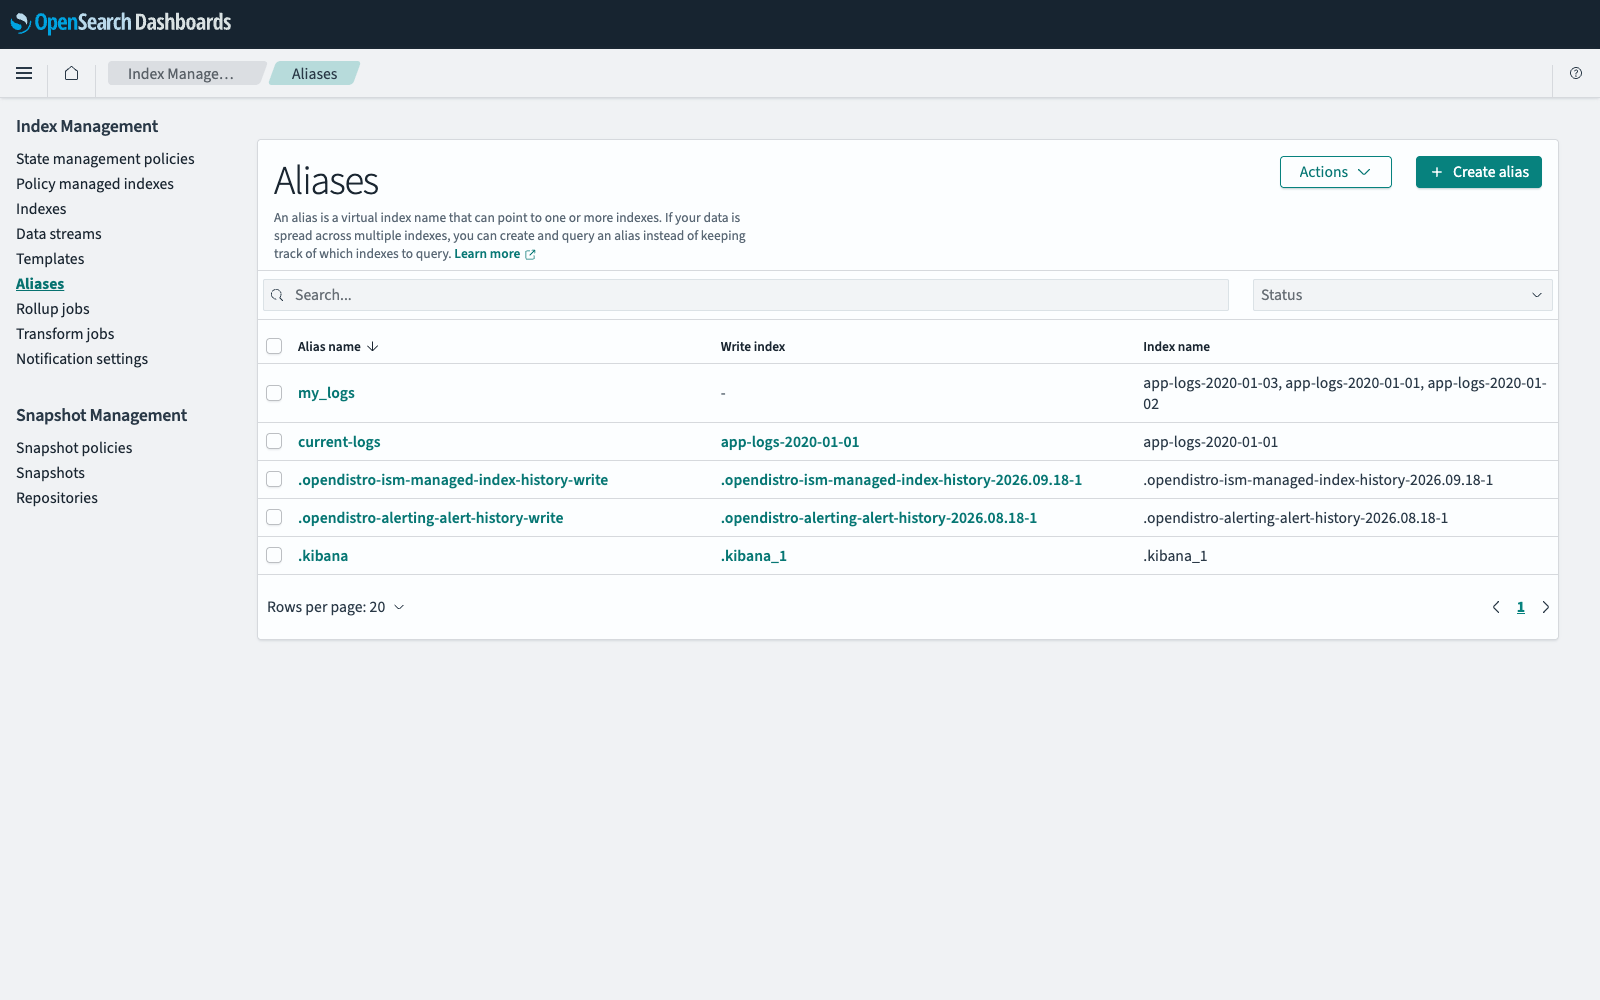Open the hamburger navigation menu
This screenshot has width=1600, height=1000.
pos(24,73)
